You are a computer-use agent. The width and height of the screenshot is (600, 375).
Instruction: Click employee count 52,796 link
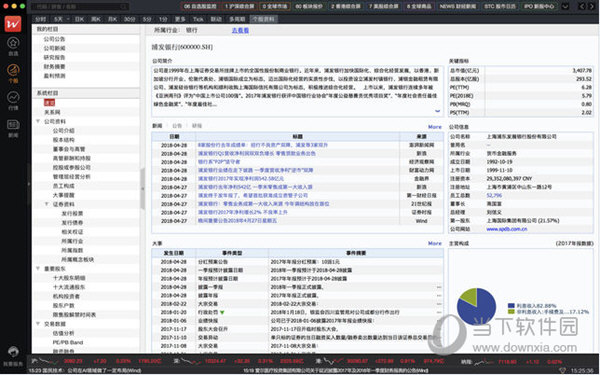(x=494, y=196)
